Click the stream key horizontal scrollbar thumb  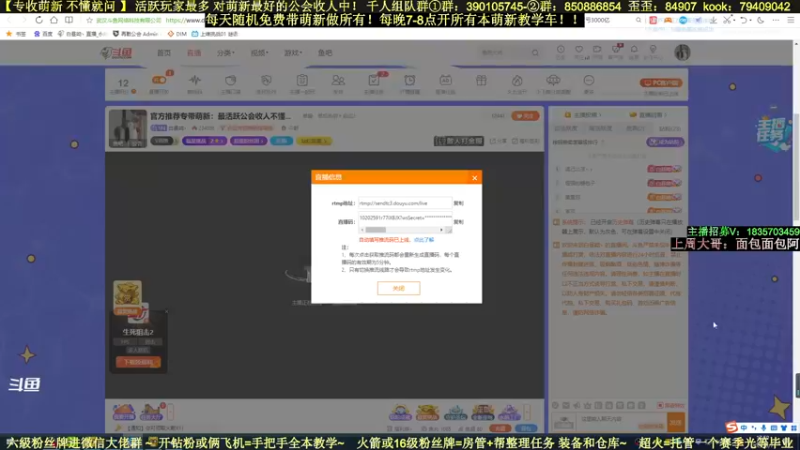click(376, 230)
